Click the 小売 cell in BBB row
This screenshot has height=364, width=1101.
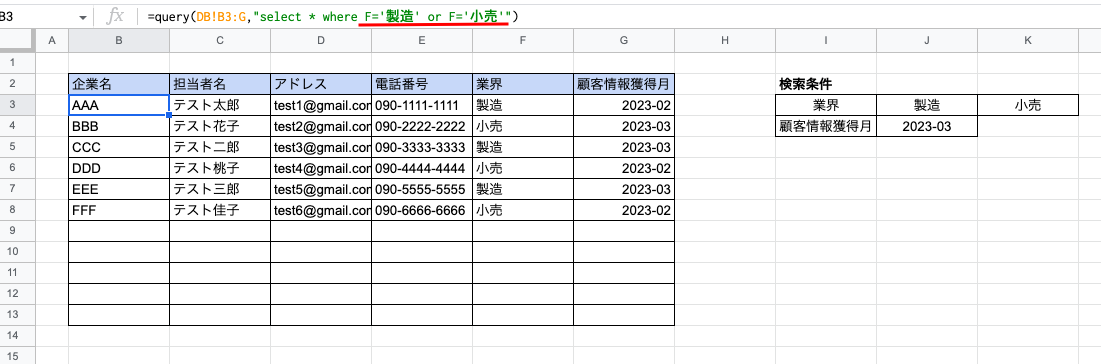click(523, 126)
